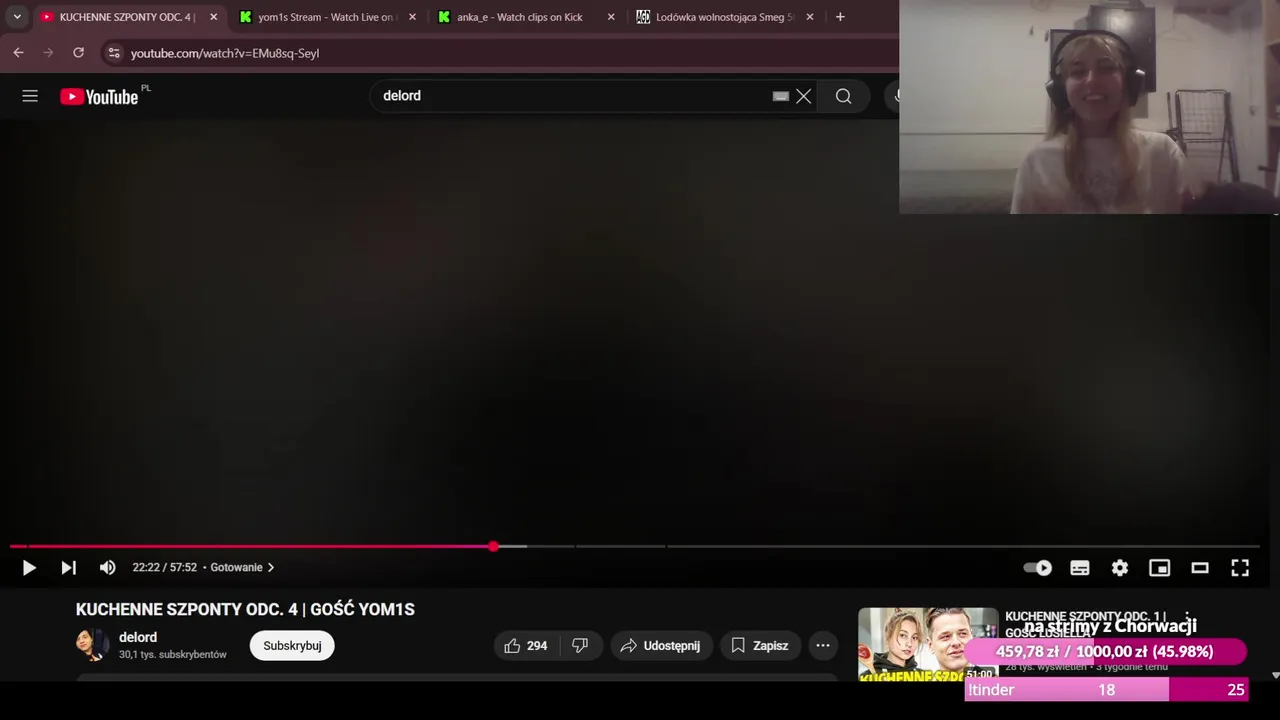The width and height of the screenshot is (1280, 720).
Task: Clear the delord search query
Action: 803,96
